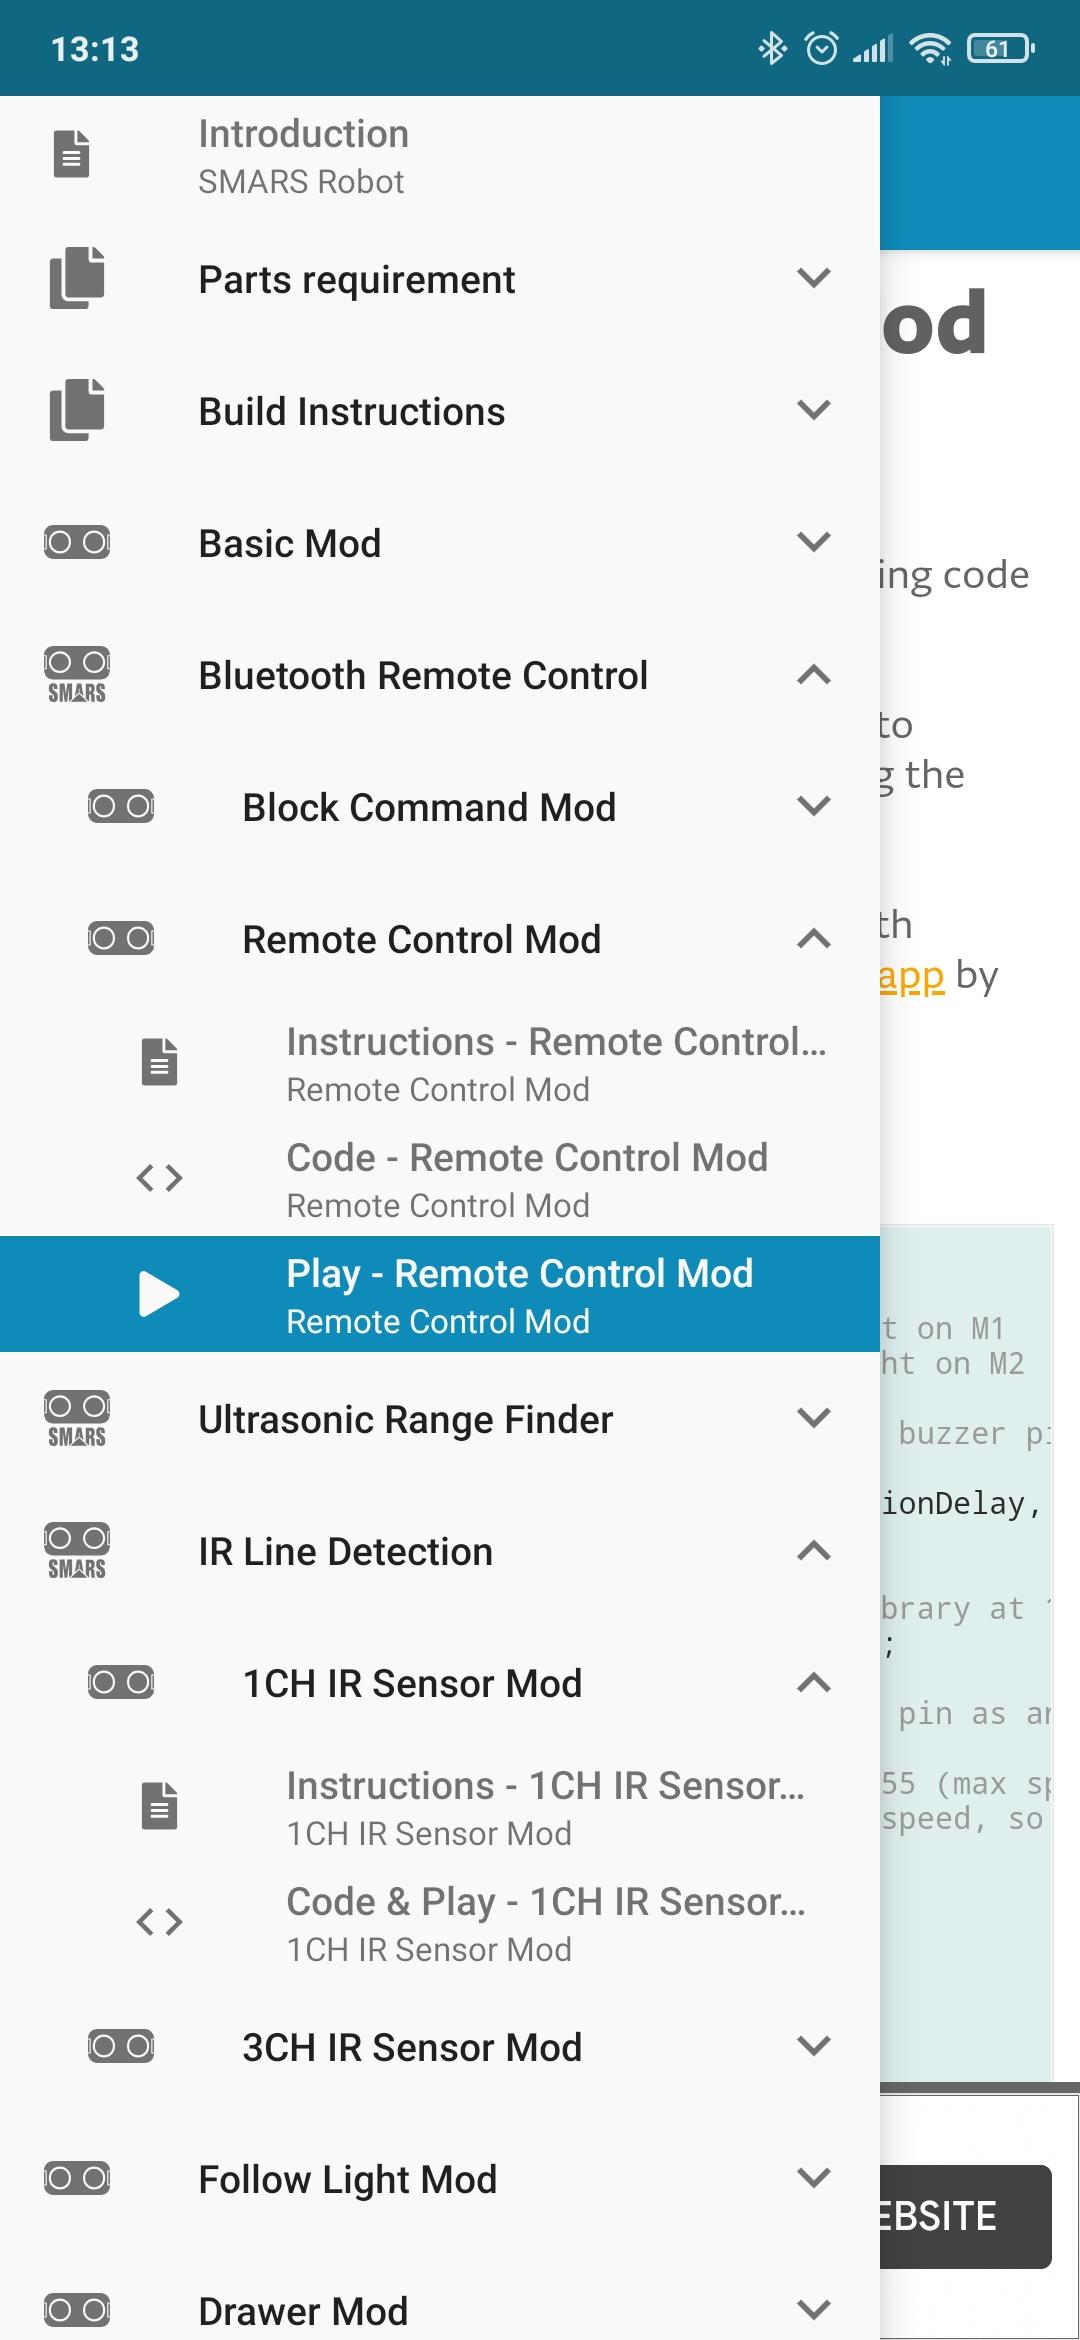Screen dimensions: 1080x2340
Task: Tap the Parts requirement pages icon
Action: (x=77, y=278)
